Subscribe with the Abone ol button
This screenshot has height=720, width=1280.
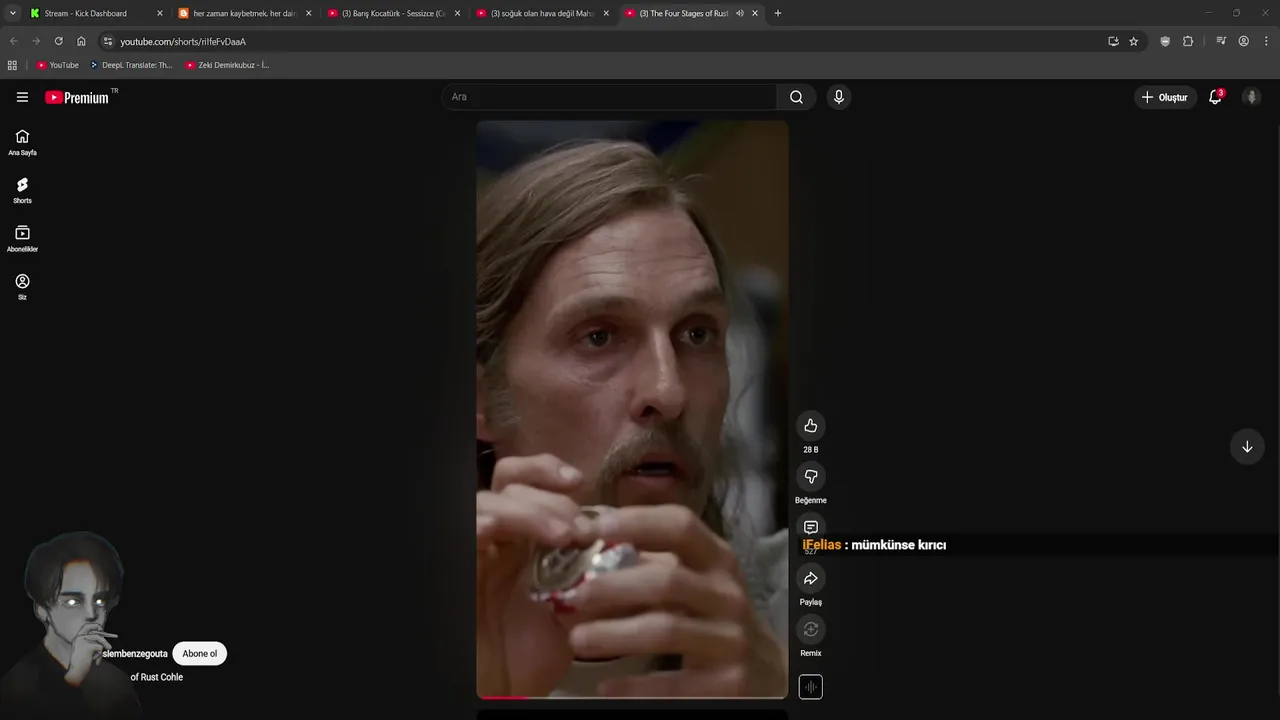coord(200,654)
